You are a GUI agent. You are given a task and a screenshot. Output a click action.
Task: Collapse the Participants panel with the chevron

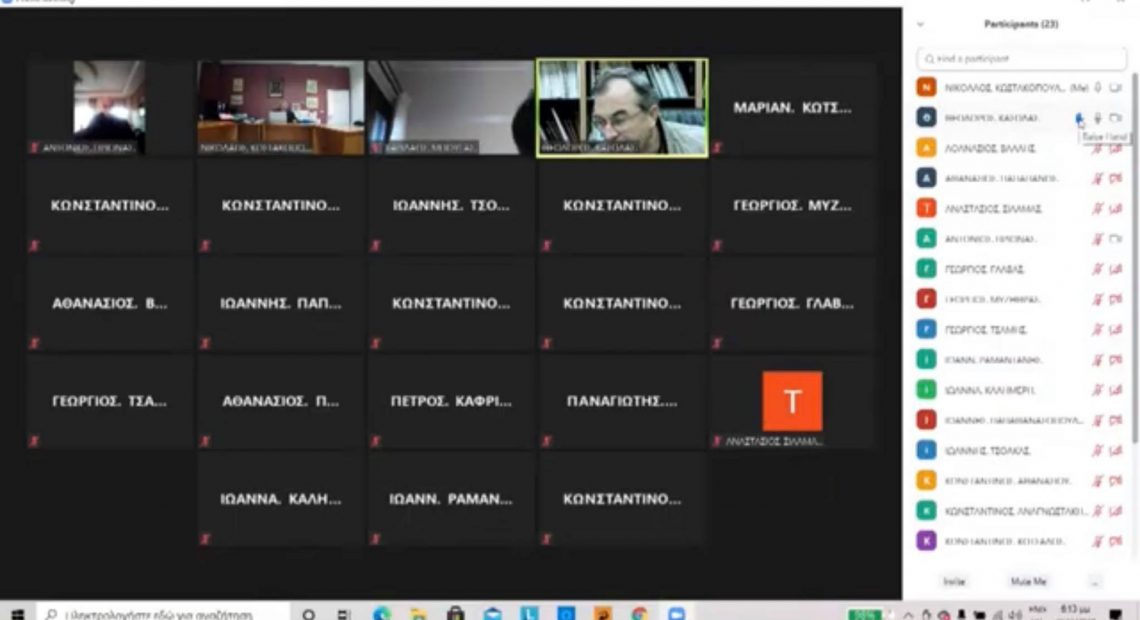coord(920,24)
